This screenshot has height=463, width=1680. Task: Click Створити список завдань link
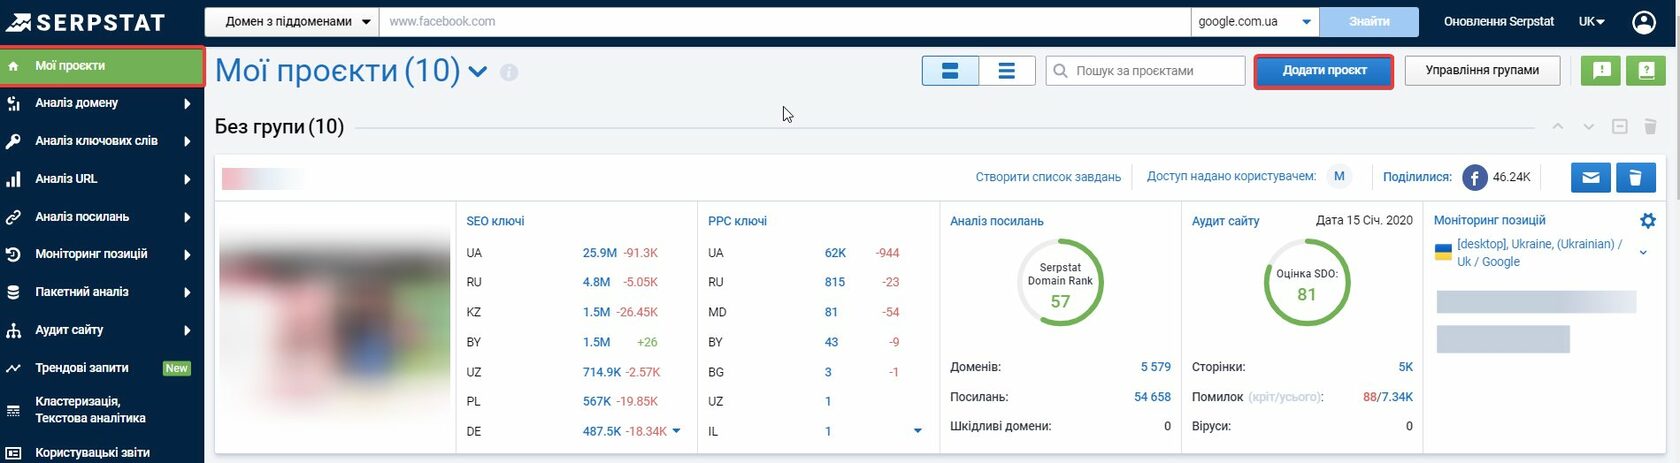1048,177
